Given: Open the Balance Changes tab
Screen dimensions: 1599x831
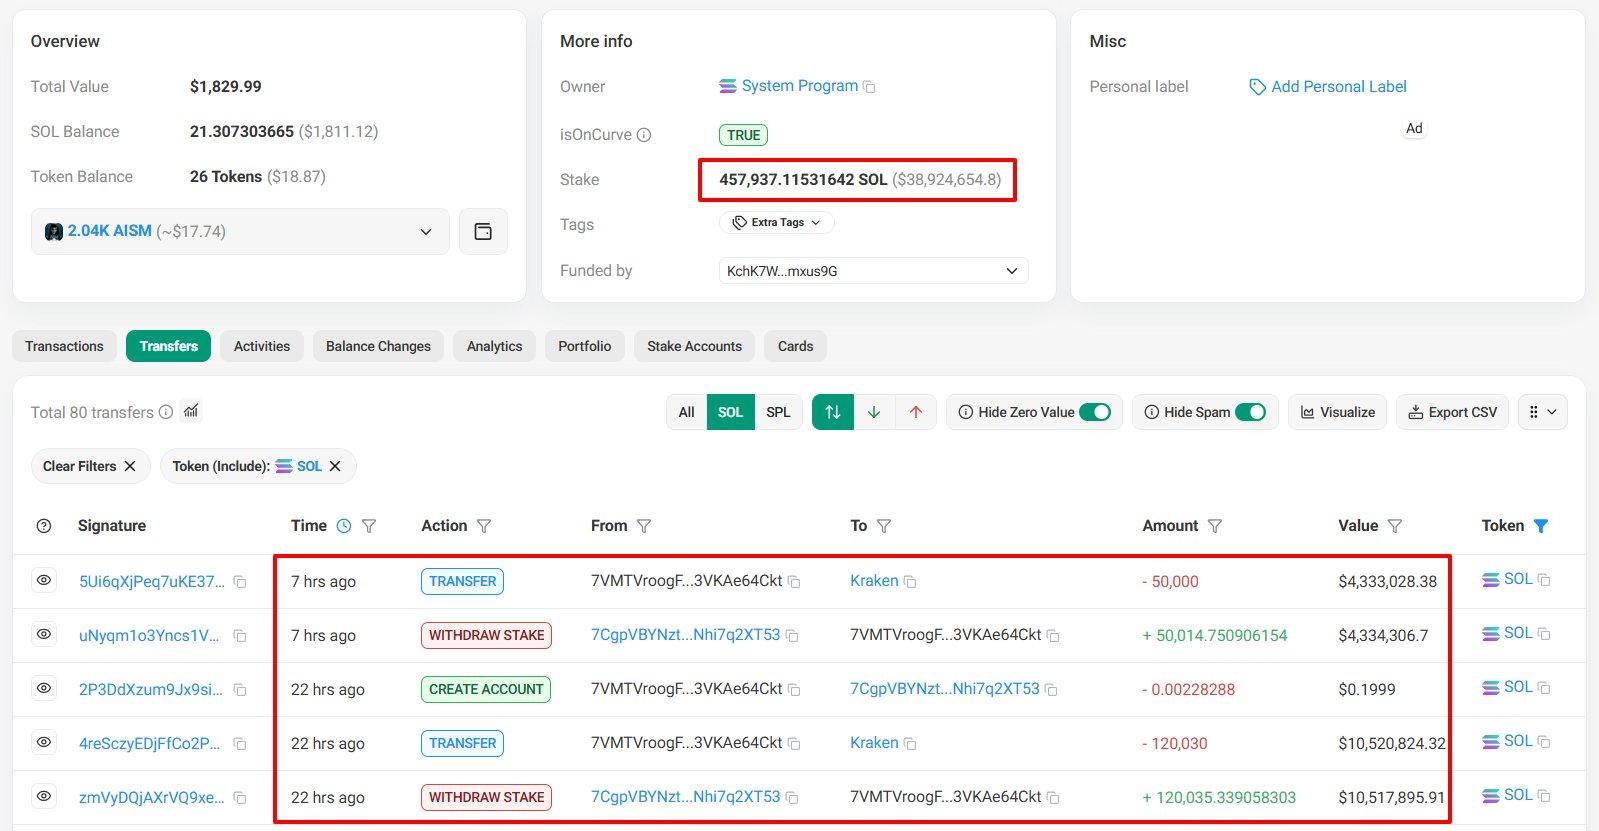Looking at the screenshot, I should click(x=378, y=346).
